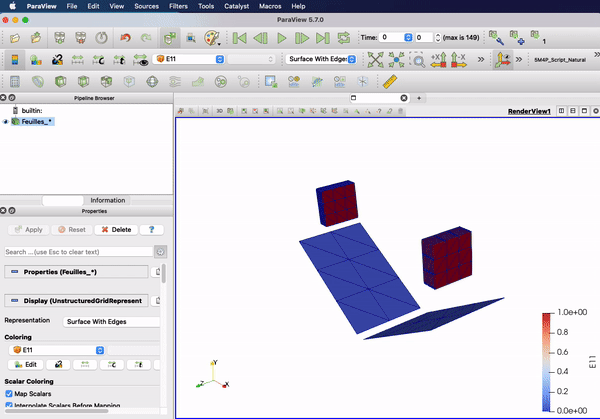600x419 pixels.
Task: Click the Delete button in Properties
Action: coord(115,229)
